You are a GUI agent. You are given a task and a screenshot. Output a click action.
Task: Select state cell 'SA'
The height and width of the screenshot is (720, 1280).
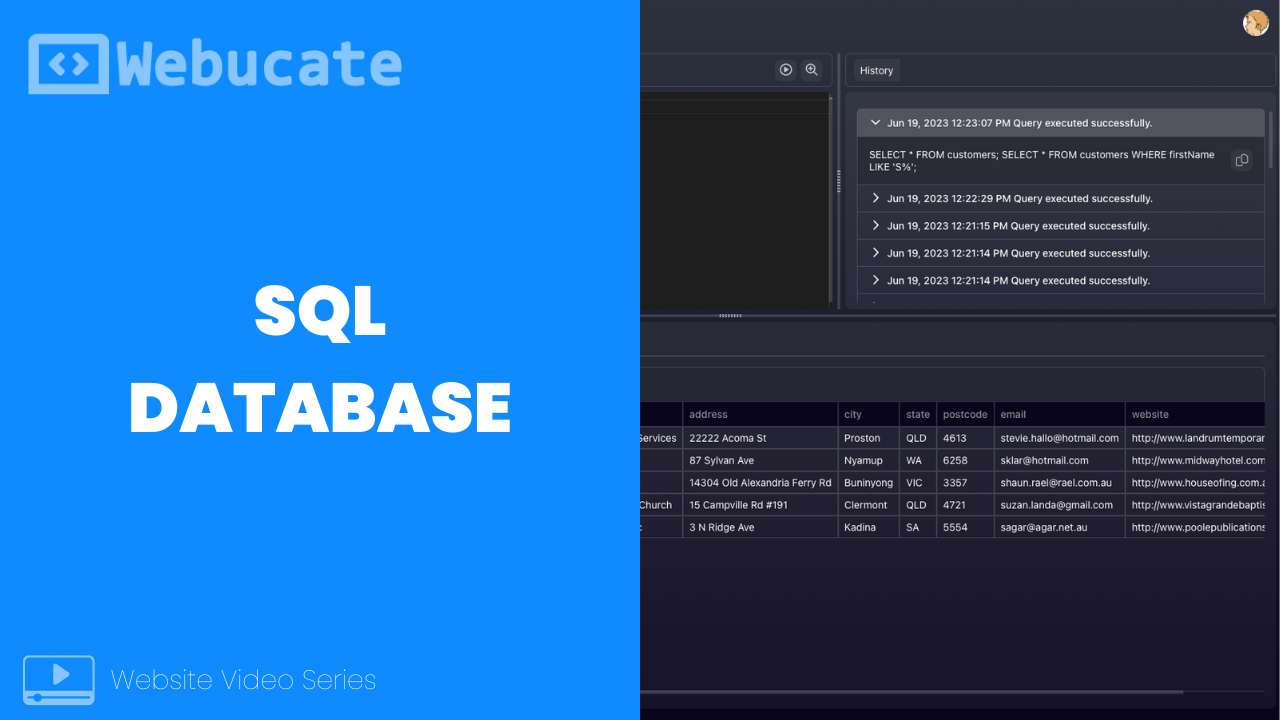tap(918, 527)
